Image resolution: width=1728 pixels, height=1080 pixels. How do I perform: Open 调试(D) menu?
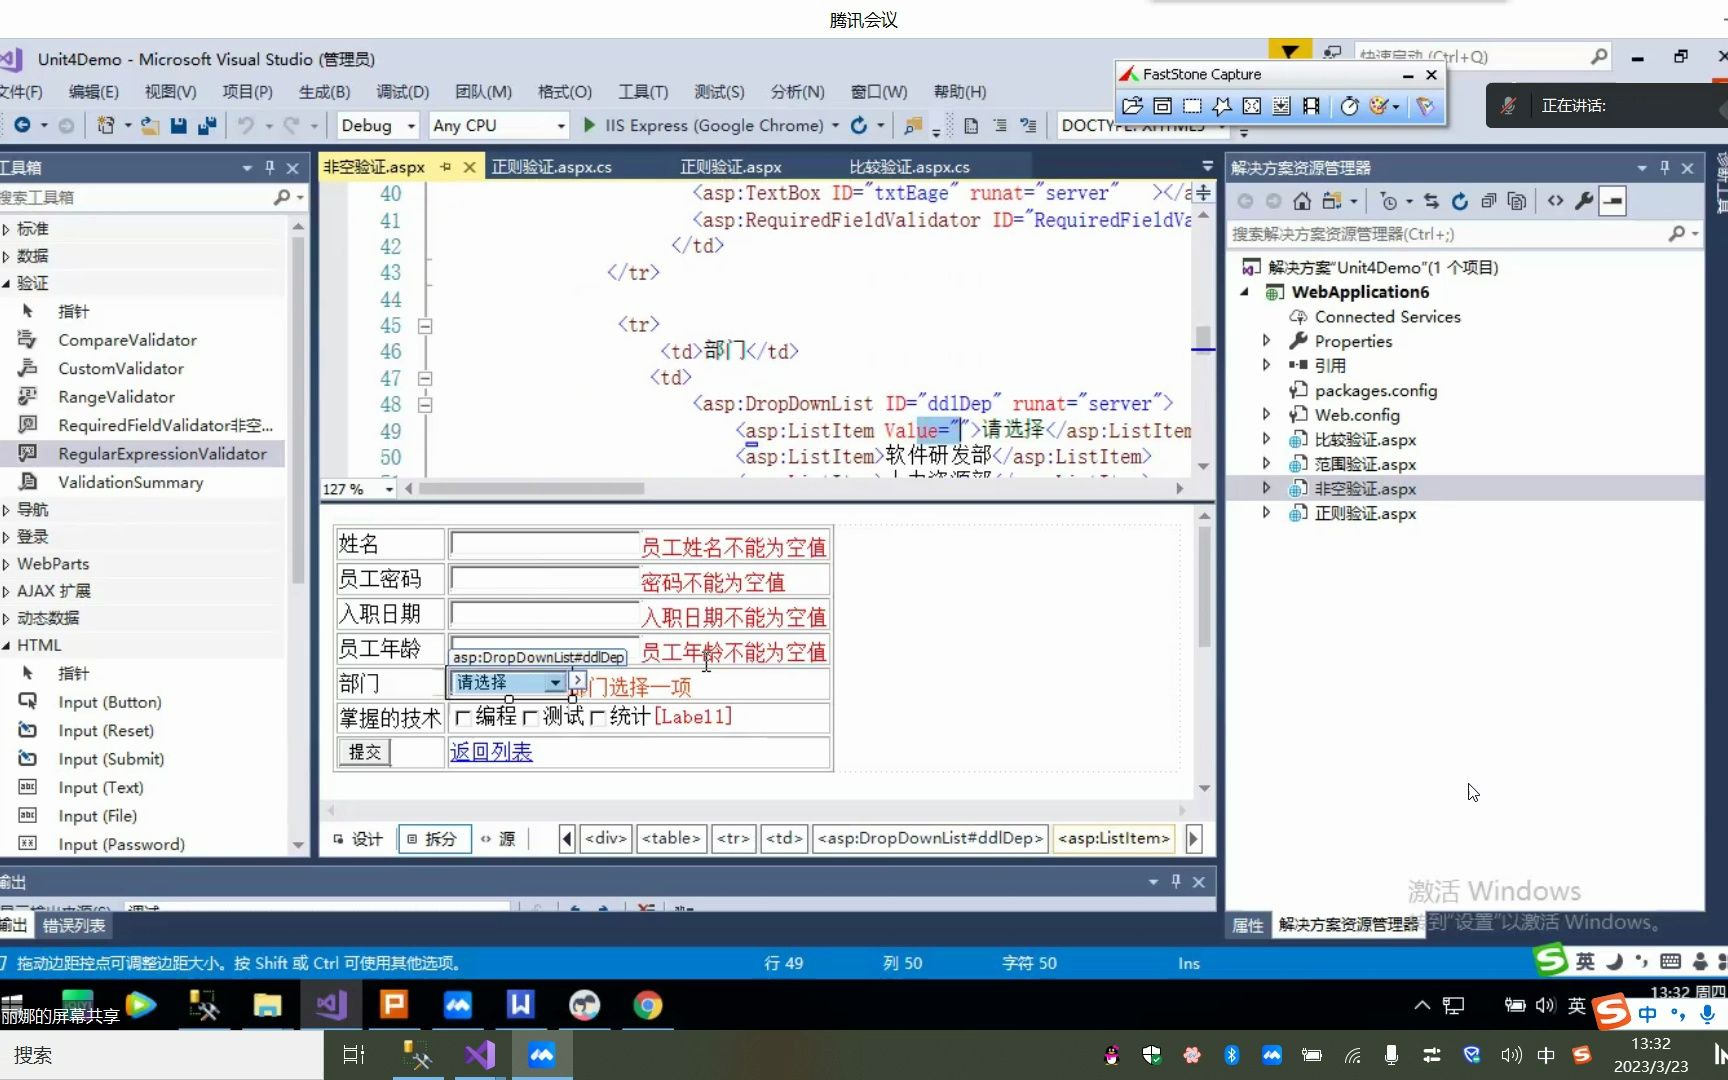coord(402,92)
